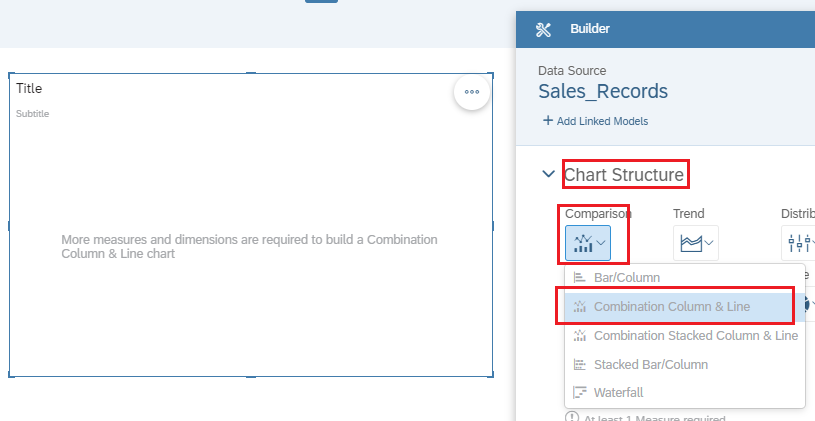815x421 pixels.
Task: Click the Bar/Column menu item icon
Action: click(579, 278)
